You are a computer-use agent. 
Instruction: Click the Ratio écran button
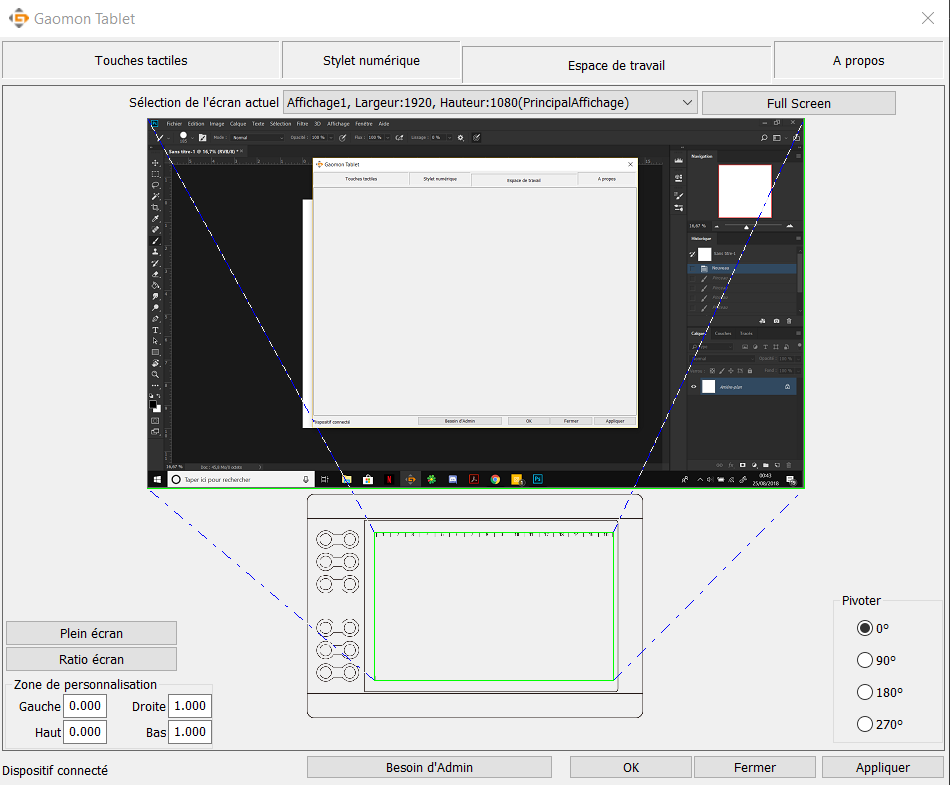(91, 659)
